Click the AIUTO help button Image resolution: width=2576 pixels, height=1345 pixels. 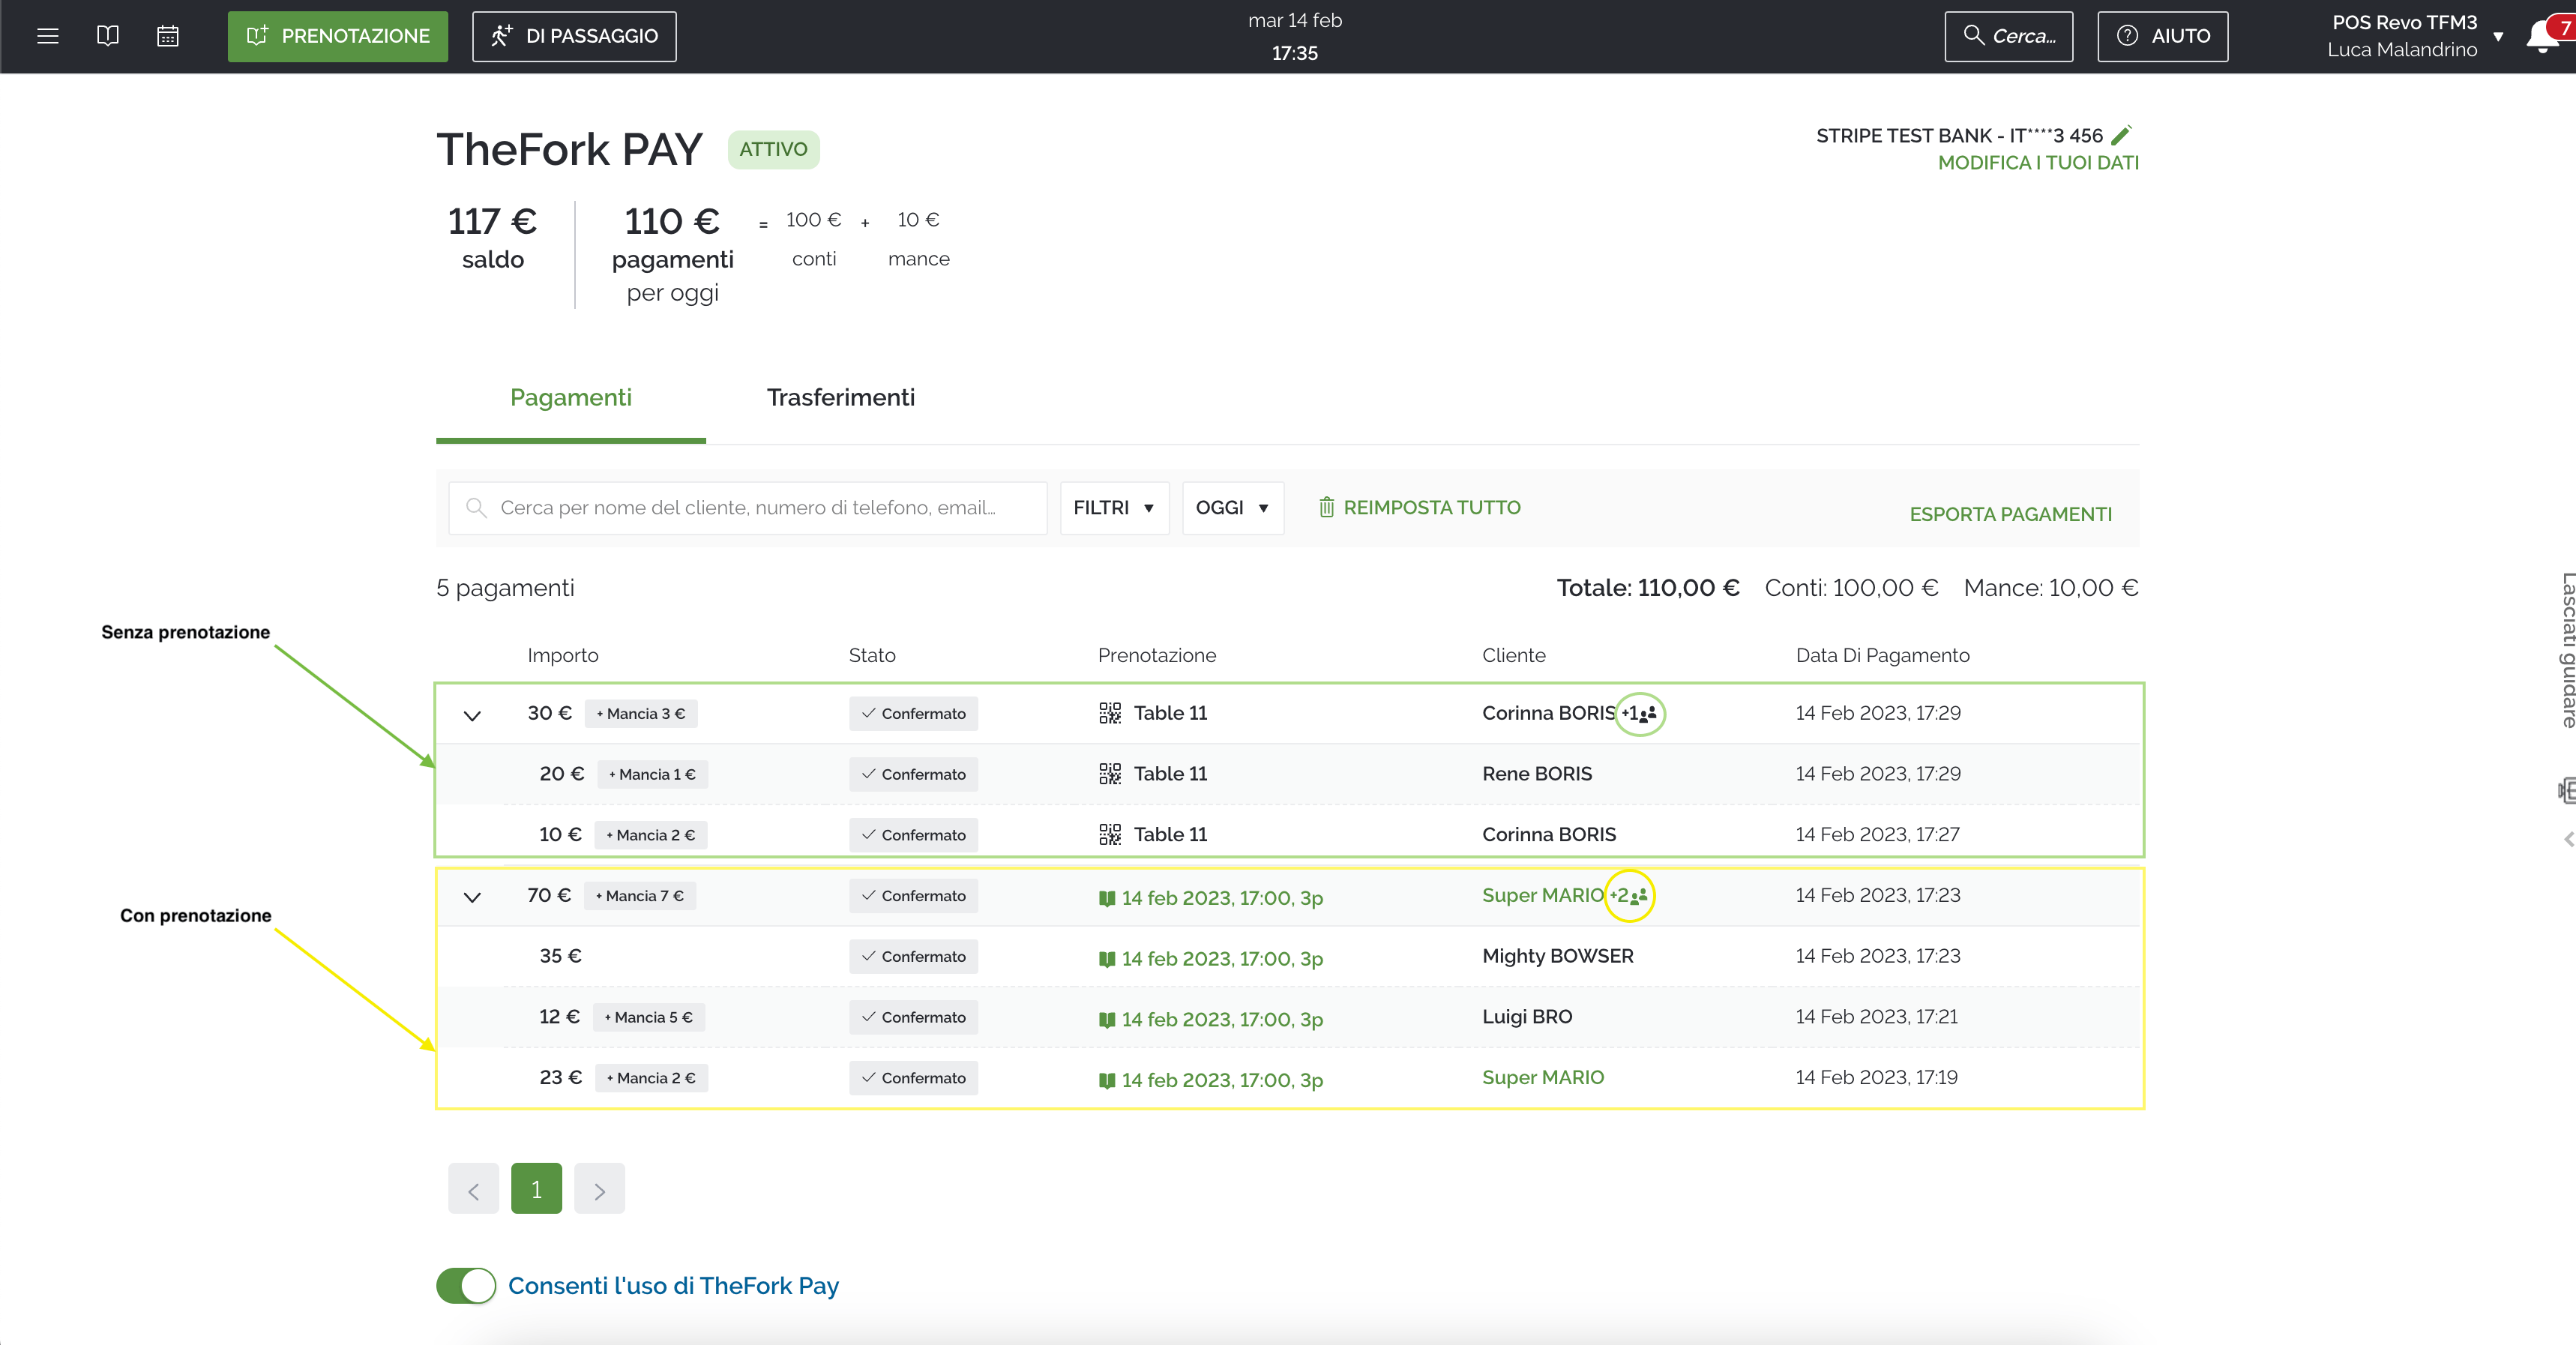point(2162,36)
